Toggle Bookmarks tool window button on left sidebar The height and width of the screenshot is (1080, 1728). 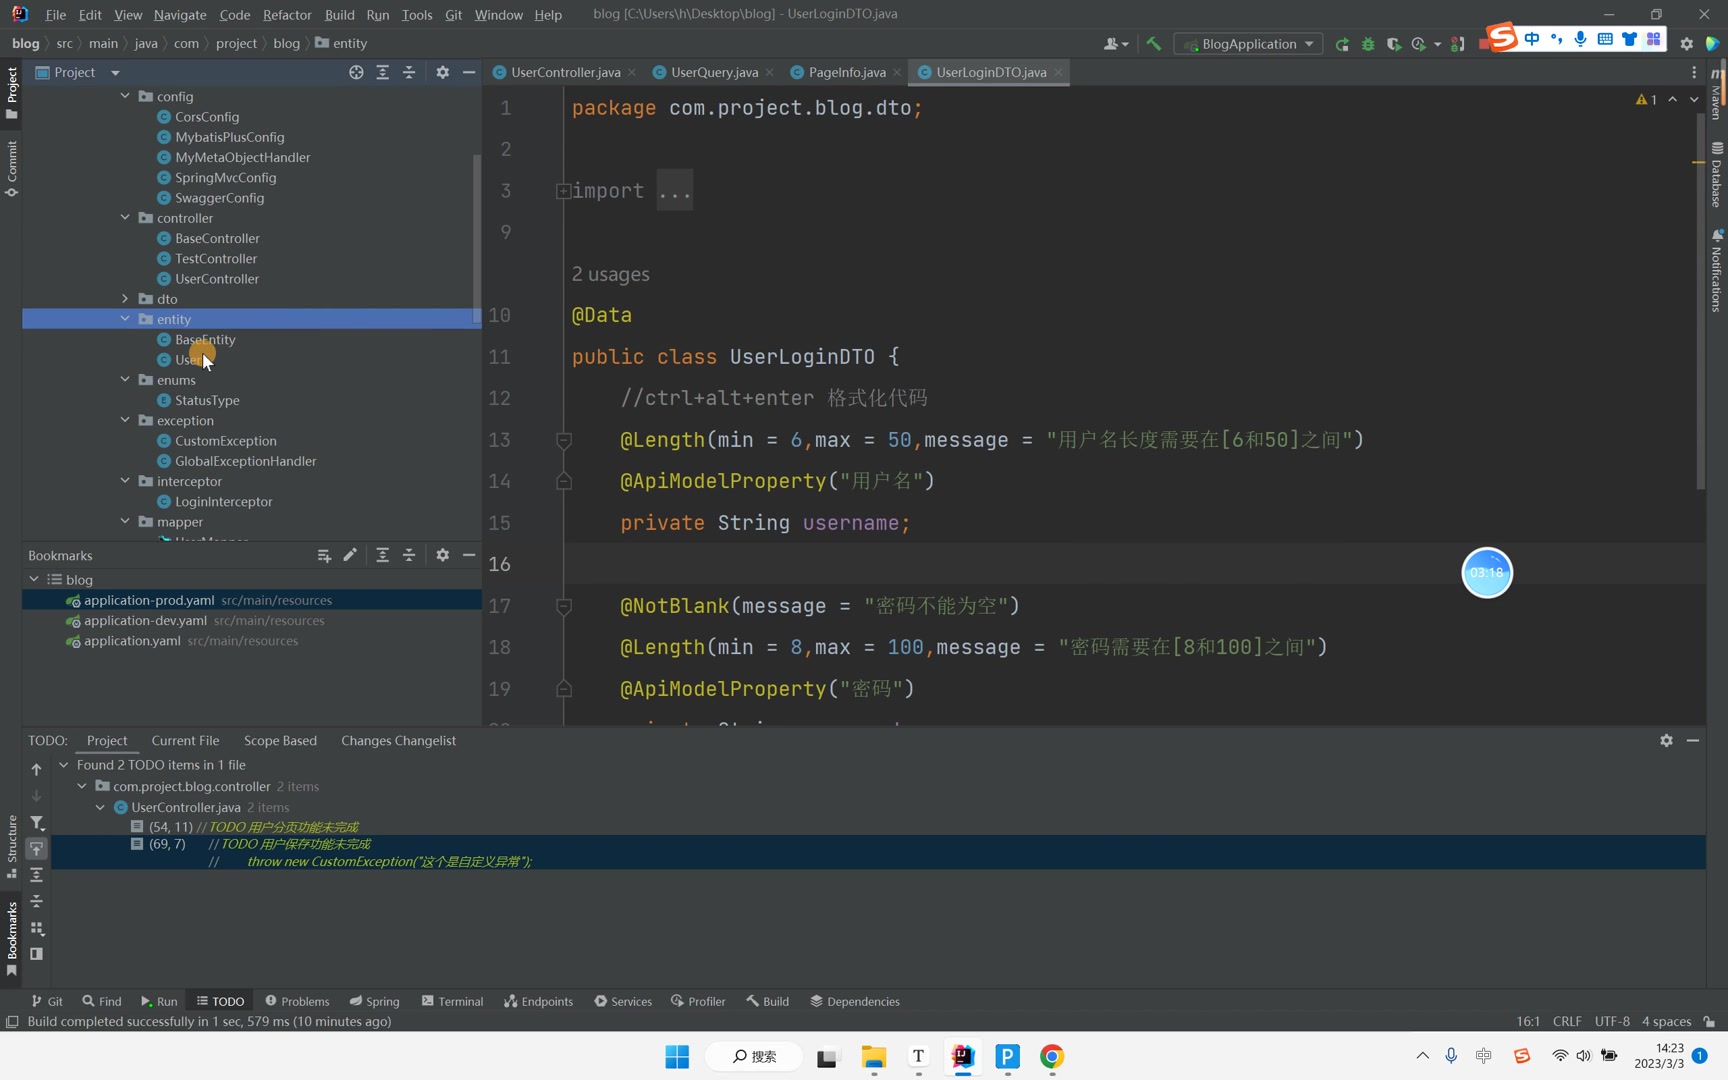11,939
